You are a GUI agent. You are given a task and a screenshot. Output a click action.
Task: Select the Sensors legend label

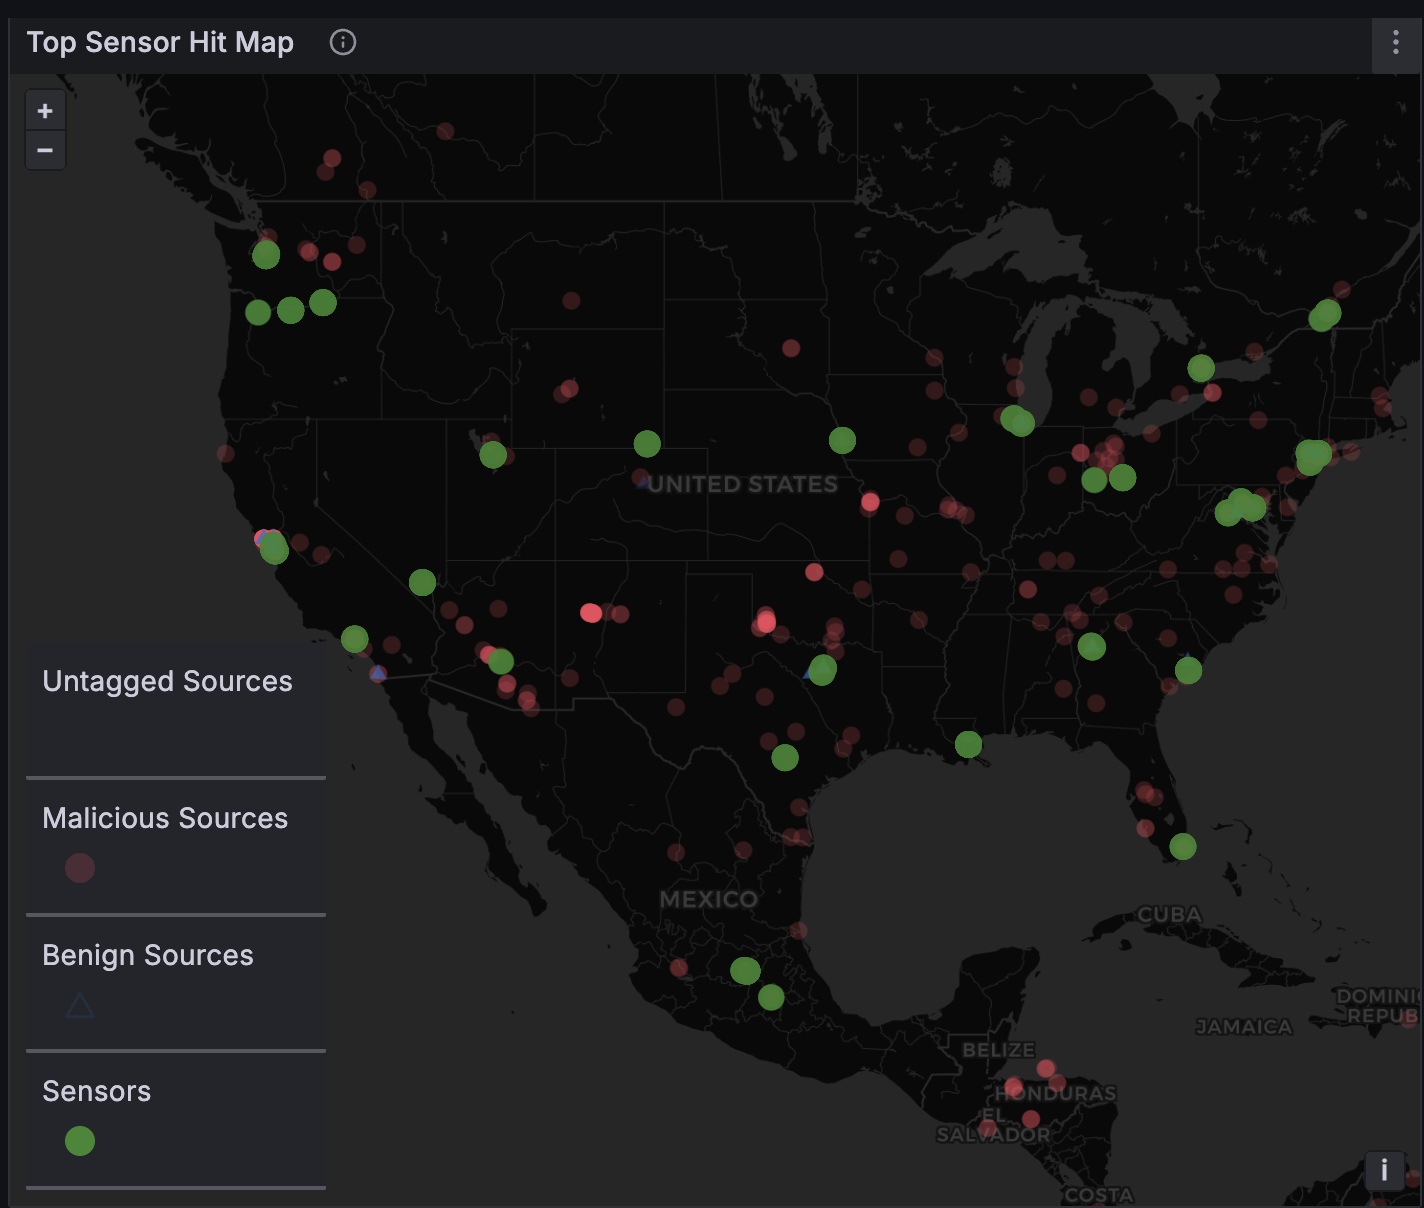pyautogui.click(x=96, y=1091)
